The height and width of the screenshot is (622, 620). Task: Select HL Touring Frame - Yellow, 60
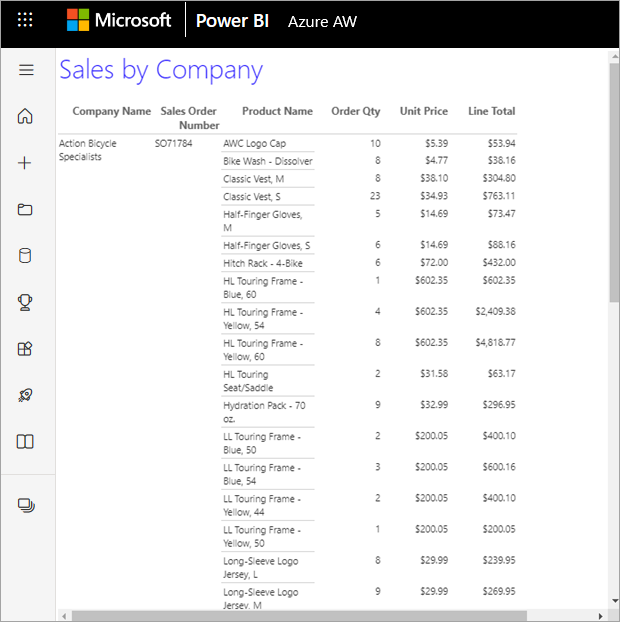pos(263,350)
